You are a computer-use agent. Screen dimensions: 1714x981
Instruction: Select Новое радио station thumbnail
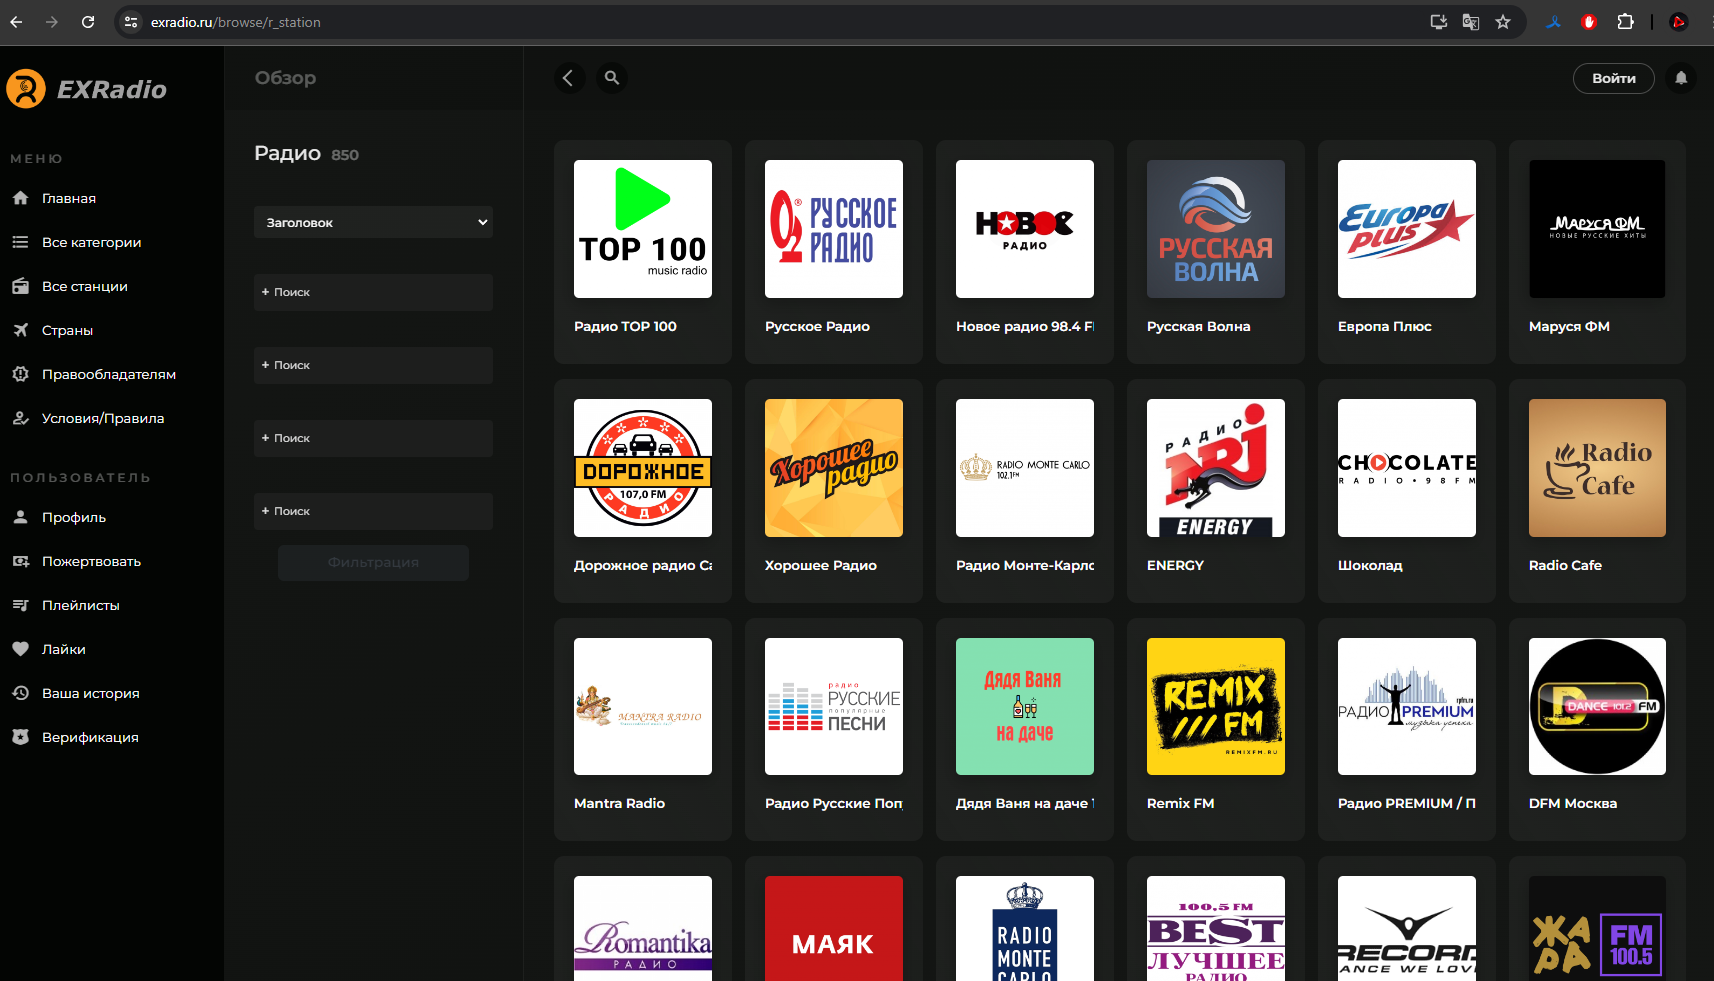(1025, 229)
